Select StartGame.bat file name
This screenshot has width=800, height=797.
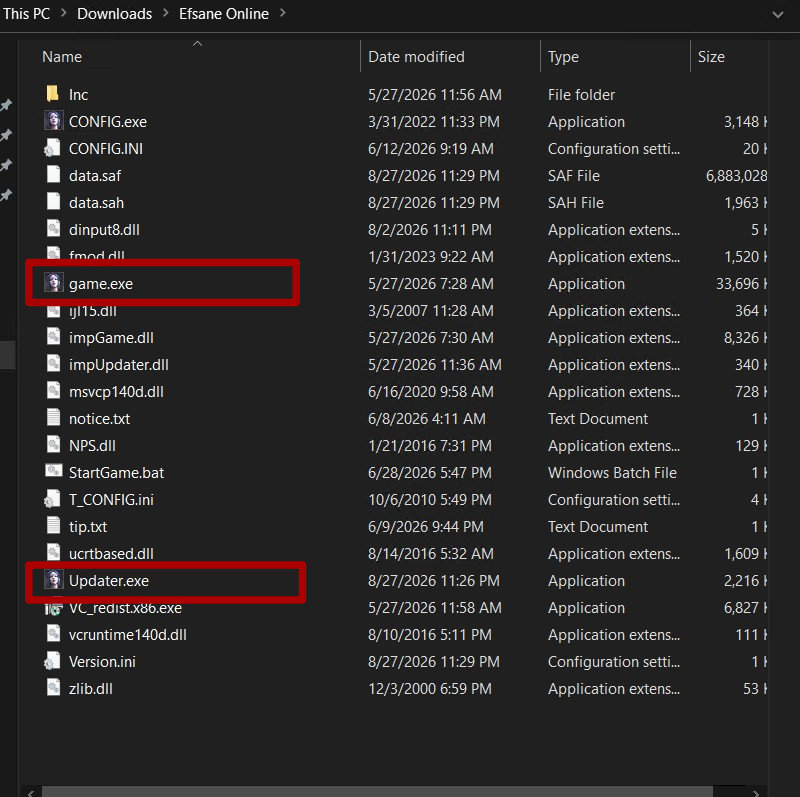point(116,473)
